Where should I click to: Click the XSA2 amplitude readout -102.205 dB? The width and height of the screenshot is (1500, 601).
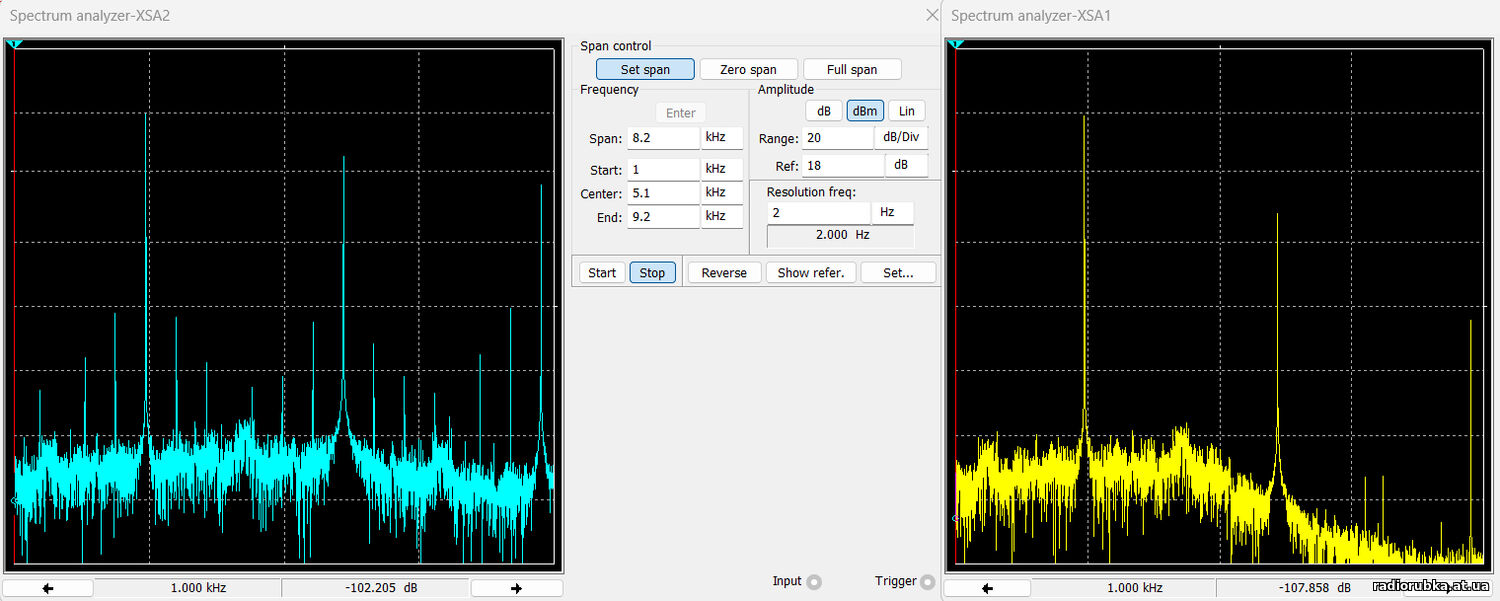click(375, 588)
